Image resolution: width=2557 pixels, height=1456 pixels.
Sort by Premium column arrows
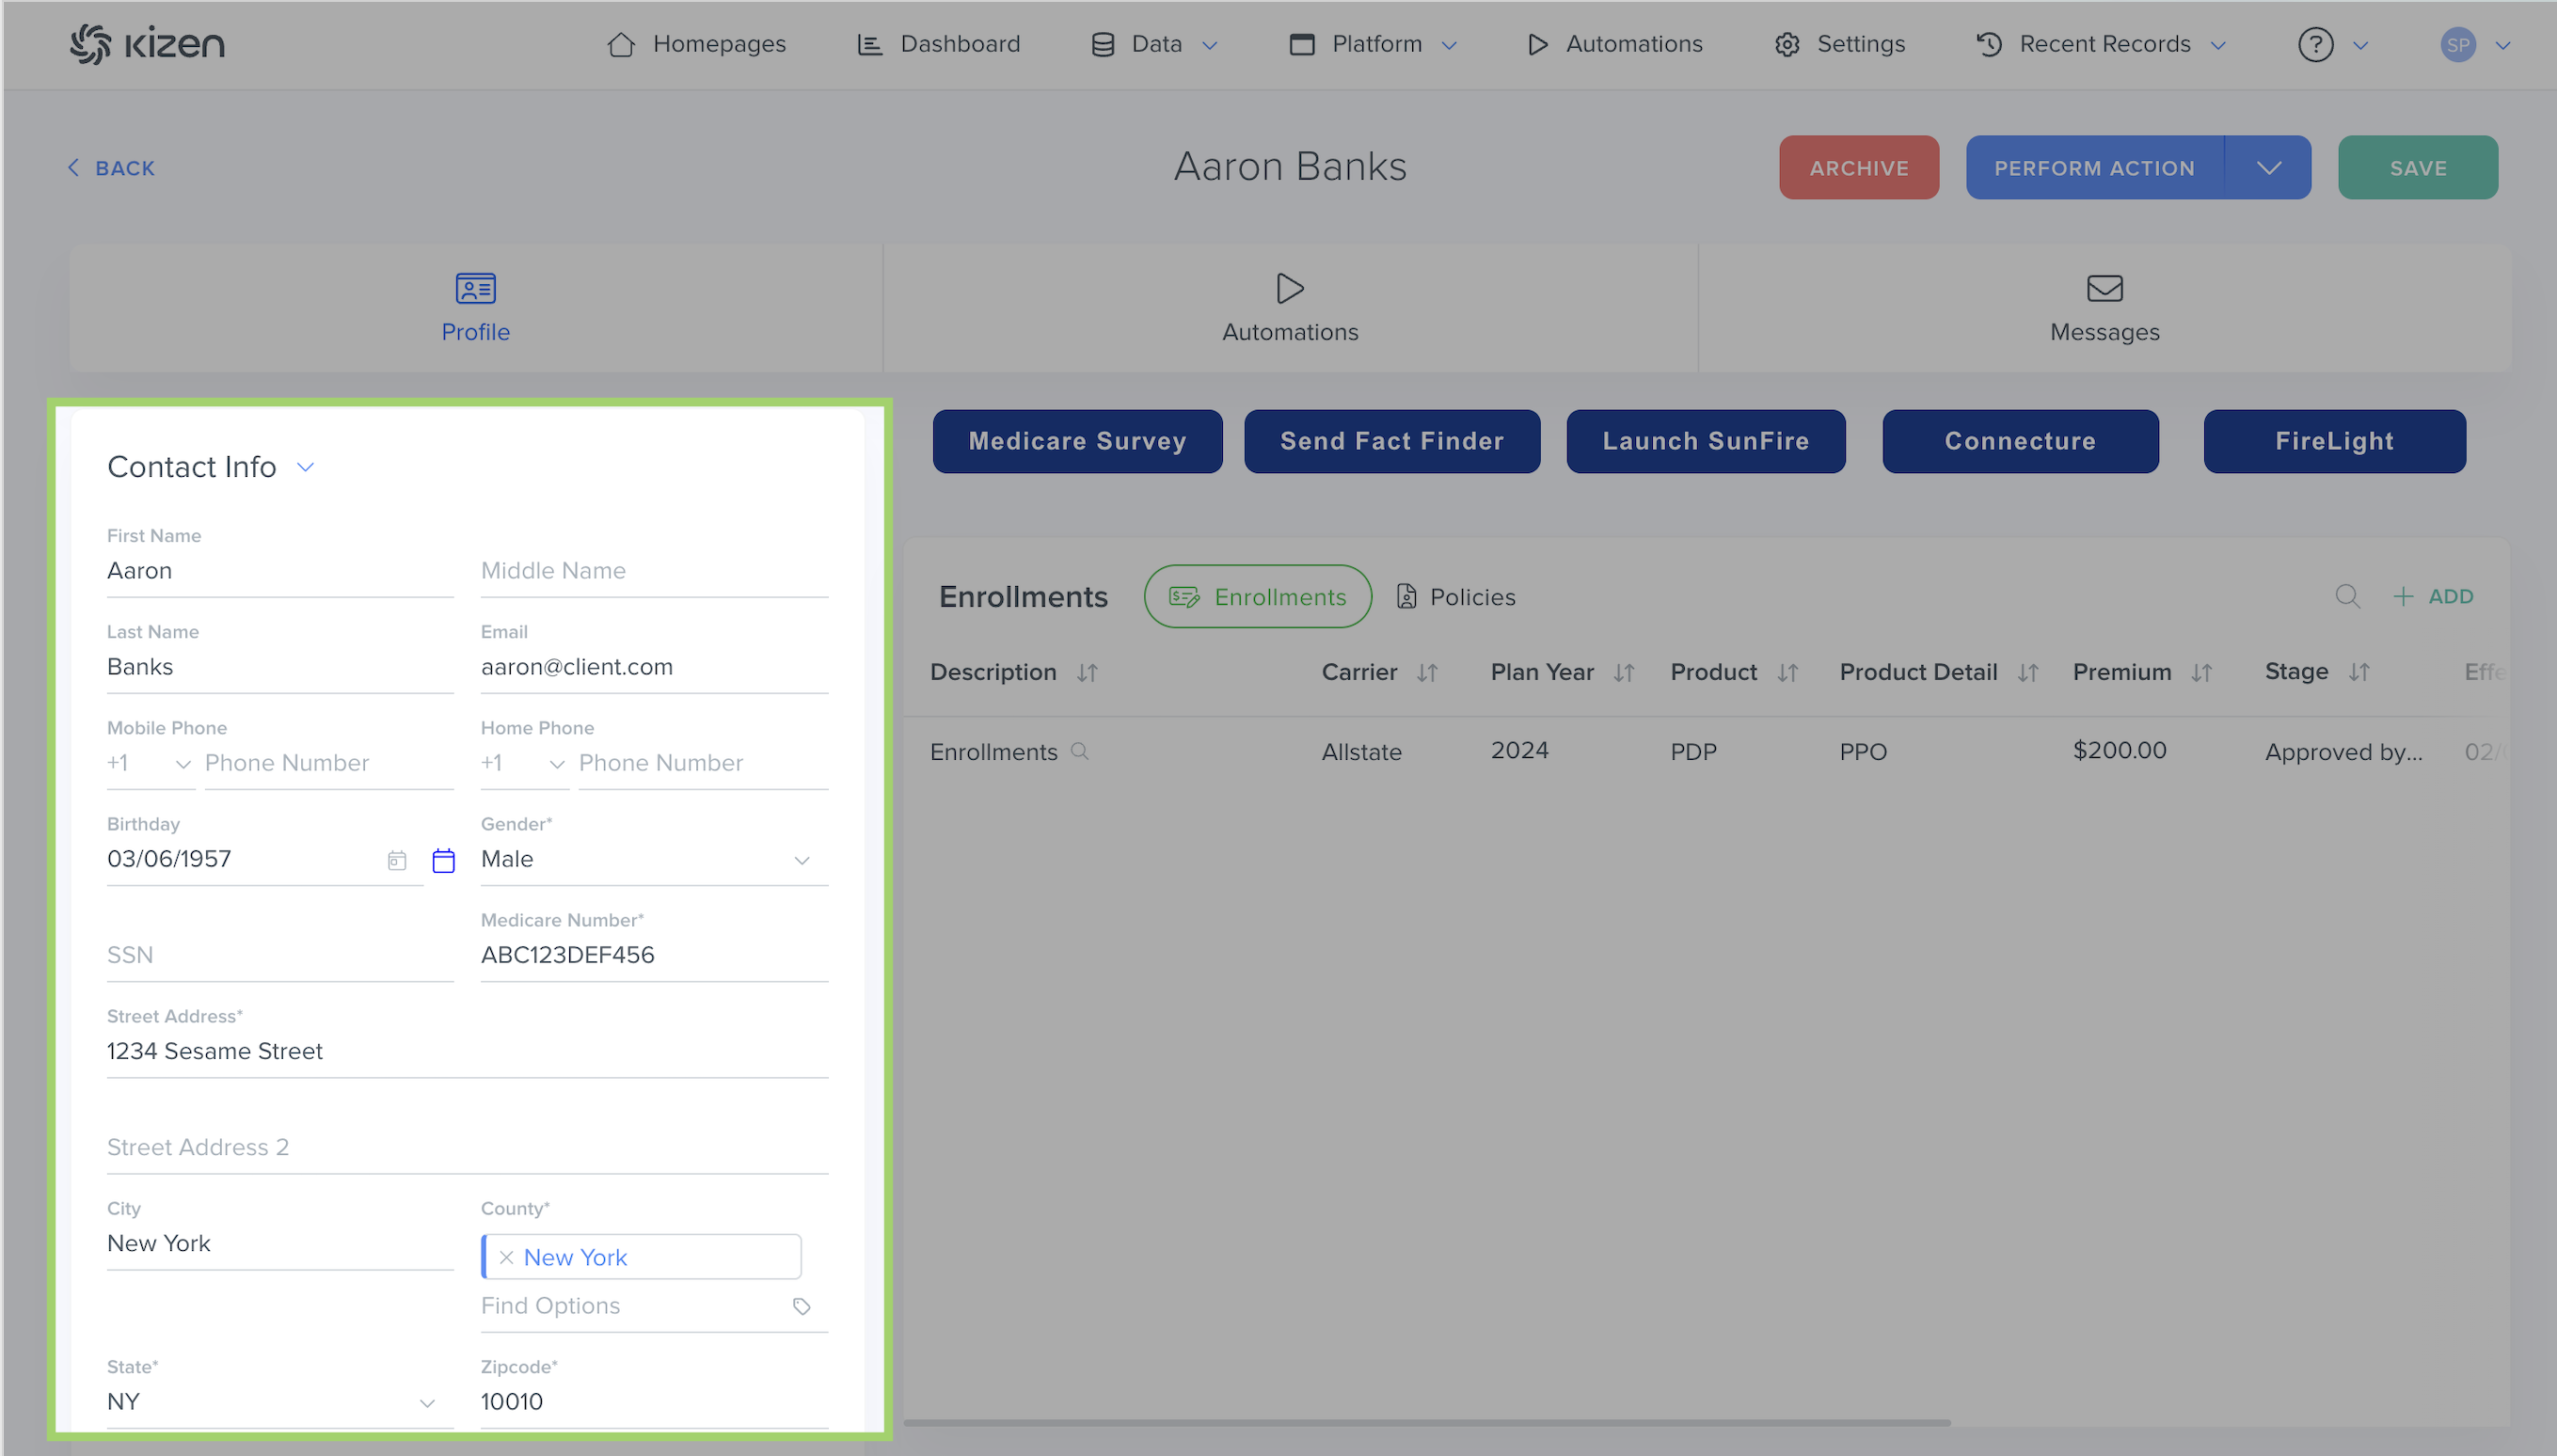point(2201,673)
